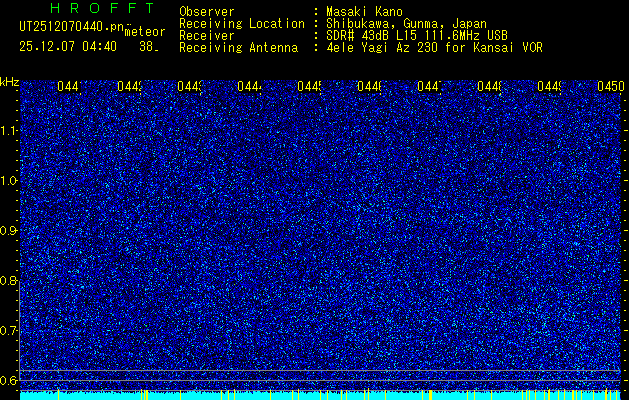This screenshot has width=629, height=400.
Task: Click the 'Receiving Location' label
Action: [242, 24]
